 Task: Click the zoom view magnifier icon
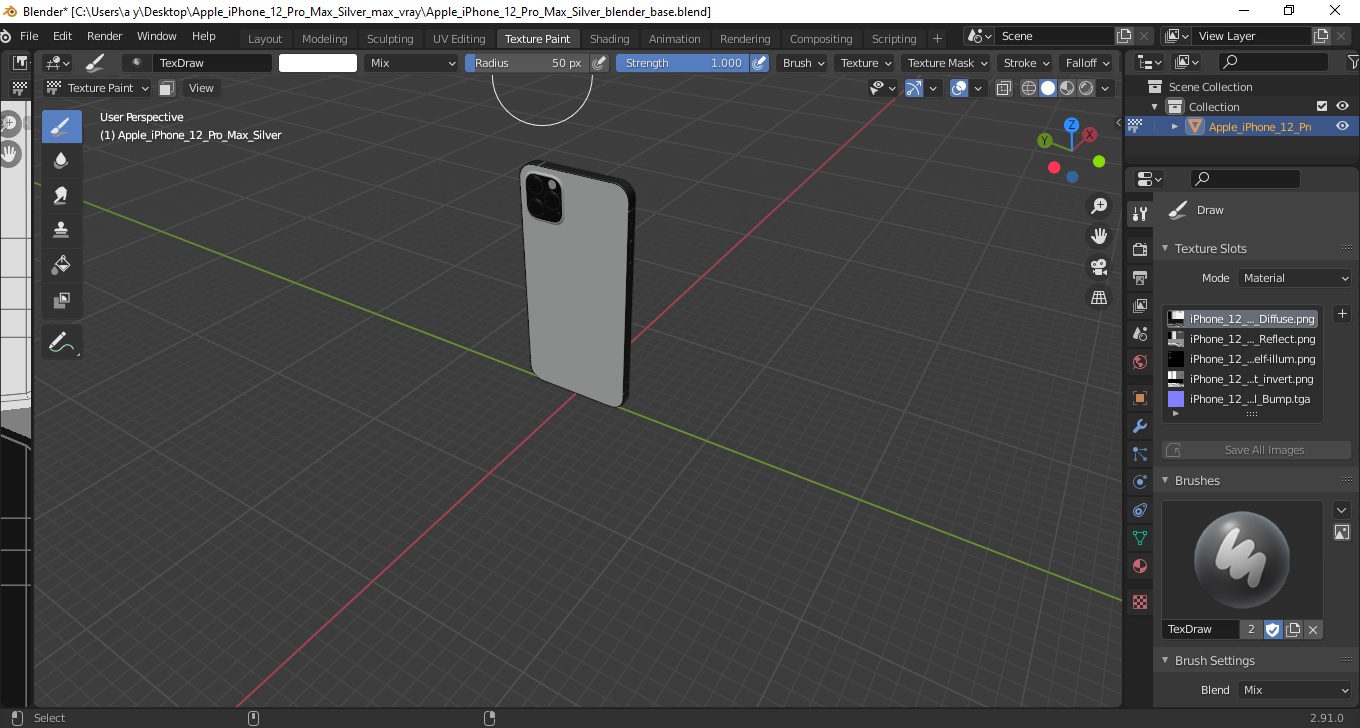point(1099,206)
